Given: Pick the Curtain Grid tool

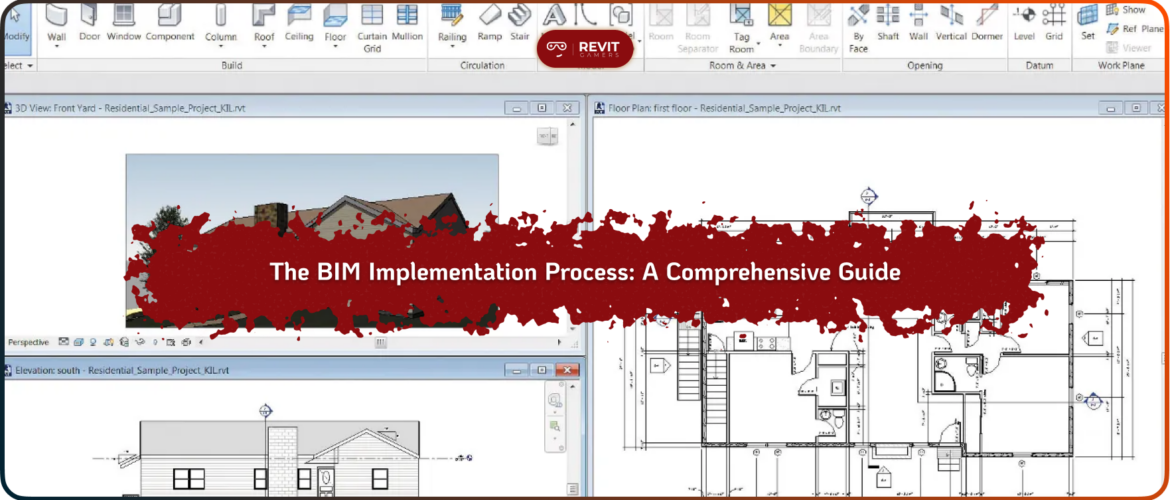Looking at the screenshot, I should [x=372, y=28].
